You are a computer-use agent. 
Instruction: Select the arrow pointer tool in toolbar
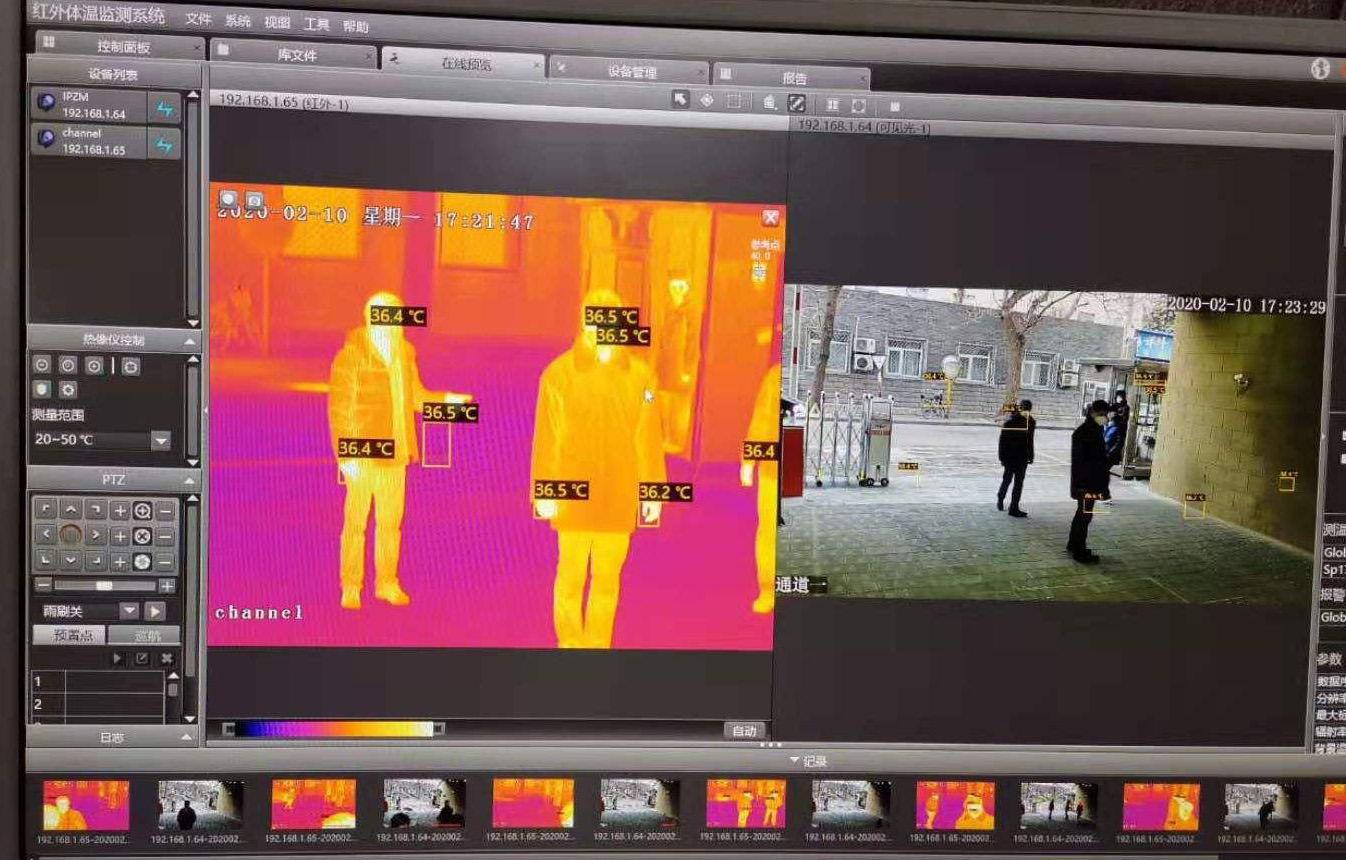[680, 99]
